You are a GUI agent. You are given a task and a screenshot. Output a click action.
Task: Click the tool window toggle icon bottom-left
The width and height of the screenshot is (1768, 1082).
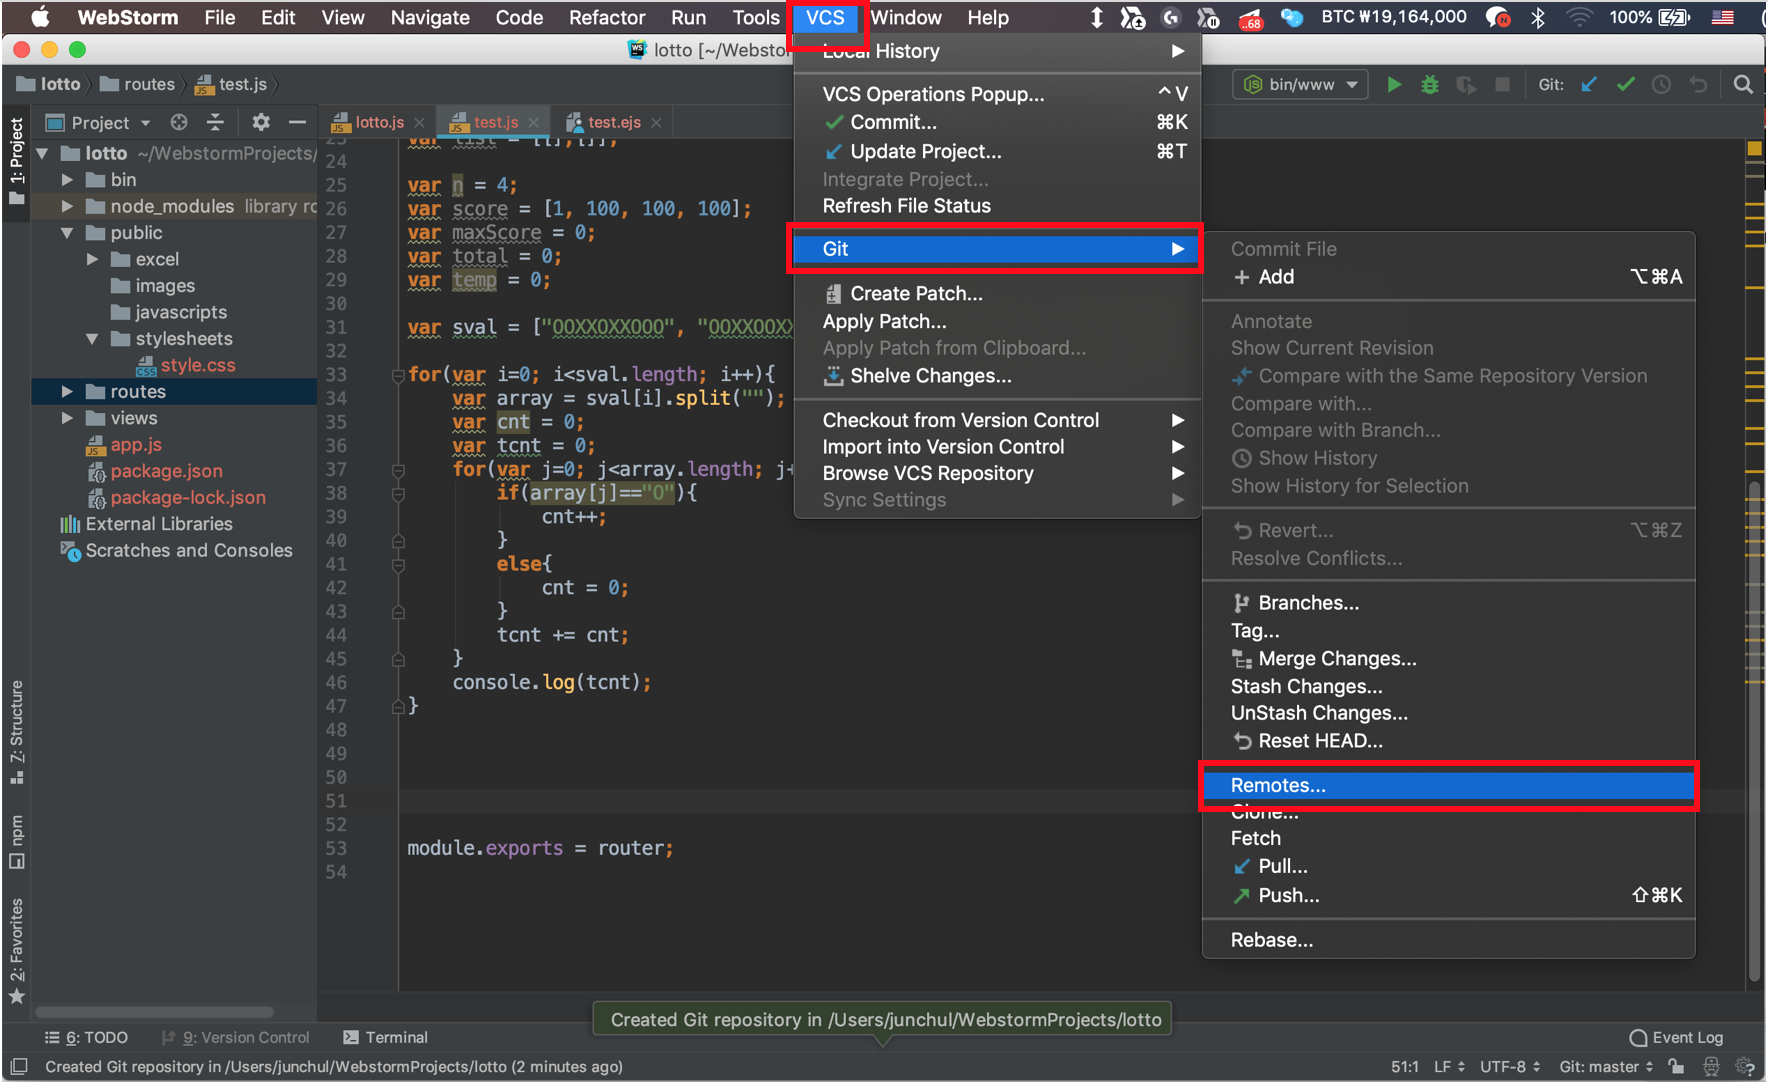click(18, 1066)
